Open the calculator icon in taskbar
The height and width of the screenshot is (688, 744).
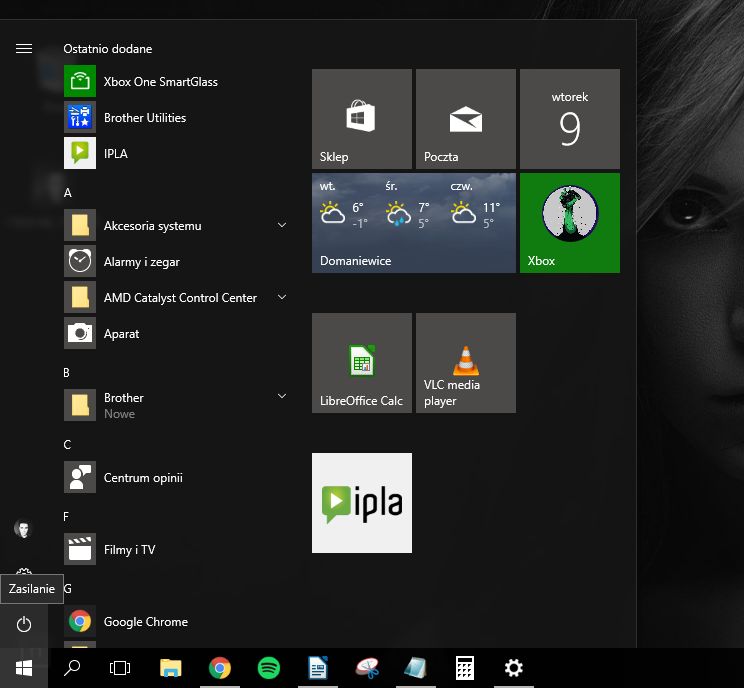464,669
